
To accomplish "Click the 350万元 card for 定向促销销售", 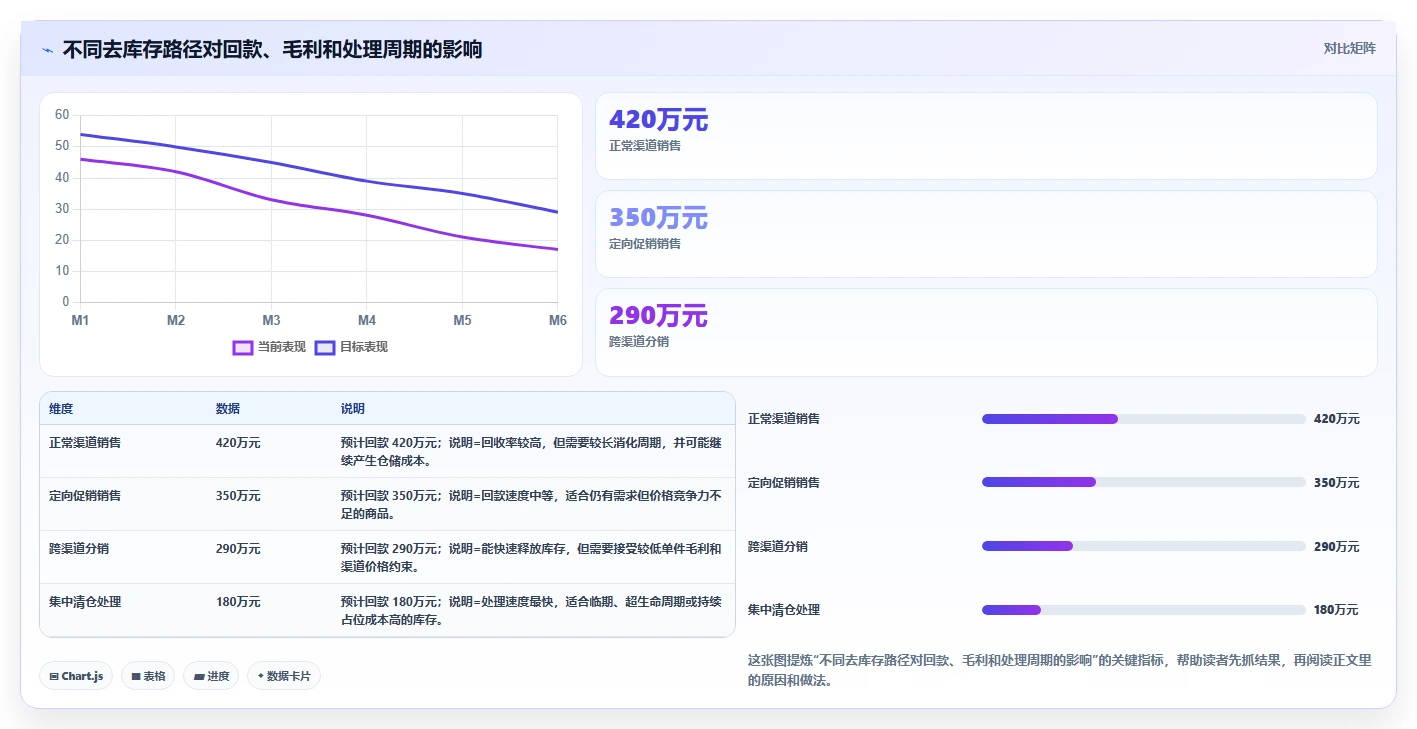I will (986, 234).
